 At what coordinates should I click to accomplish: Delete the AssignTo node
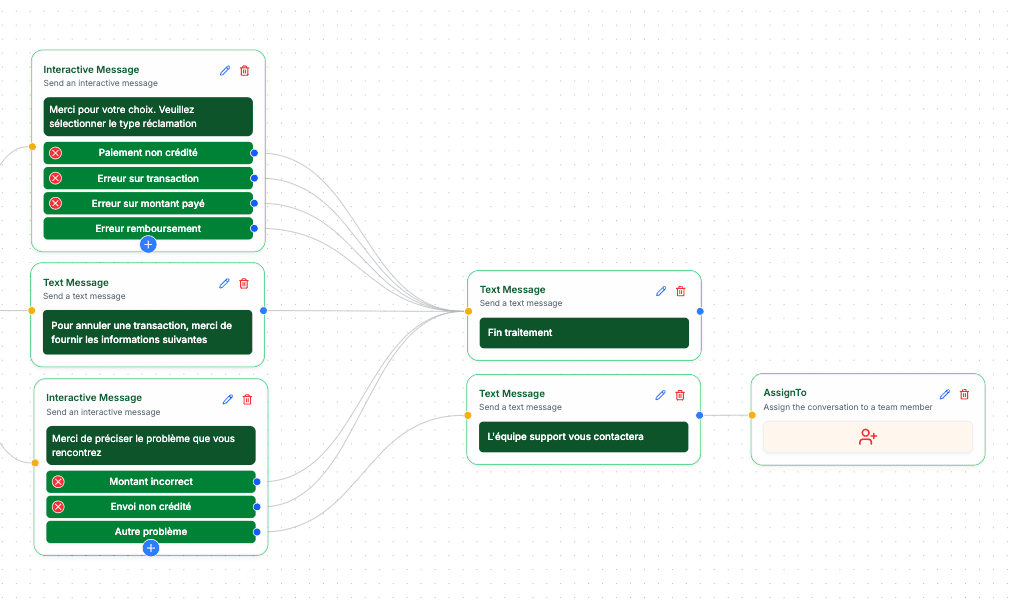click(965, 395)
